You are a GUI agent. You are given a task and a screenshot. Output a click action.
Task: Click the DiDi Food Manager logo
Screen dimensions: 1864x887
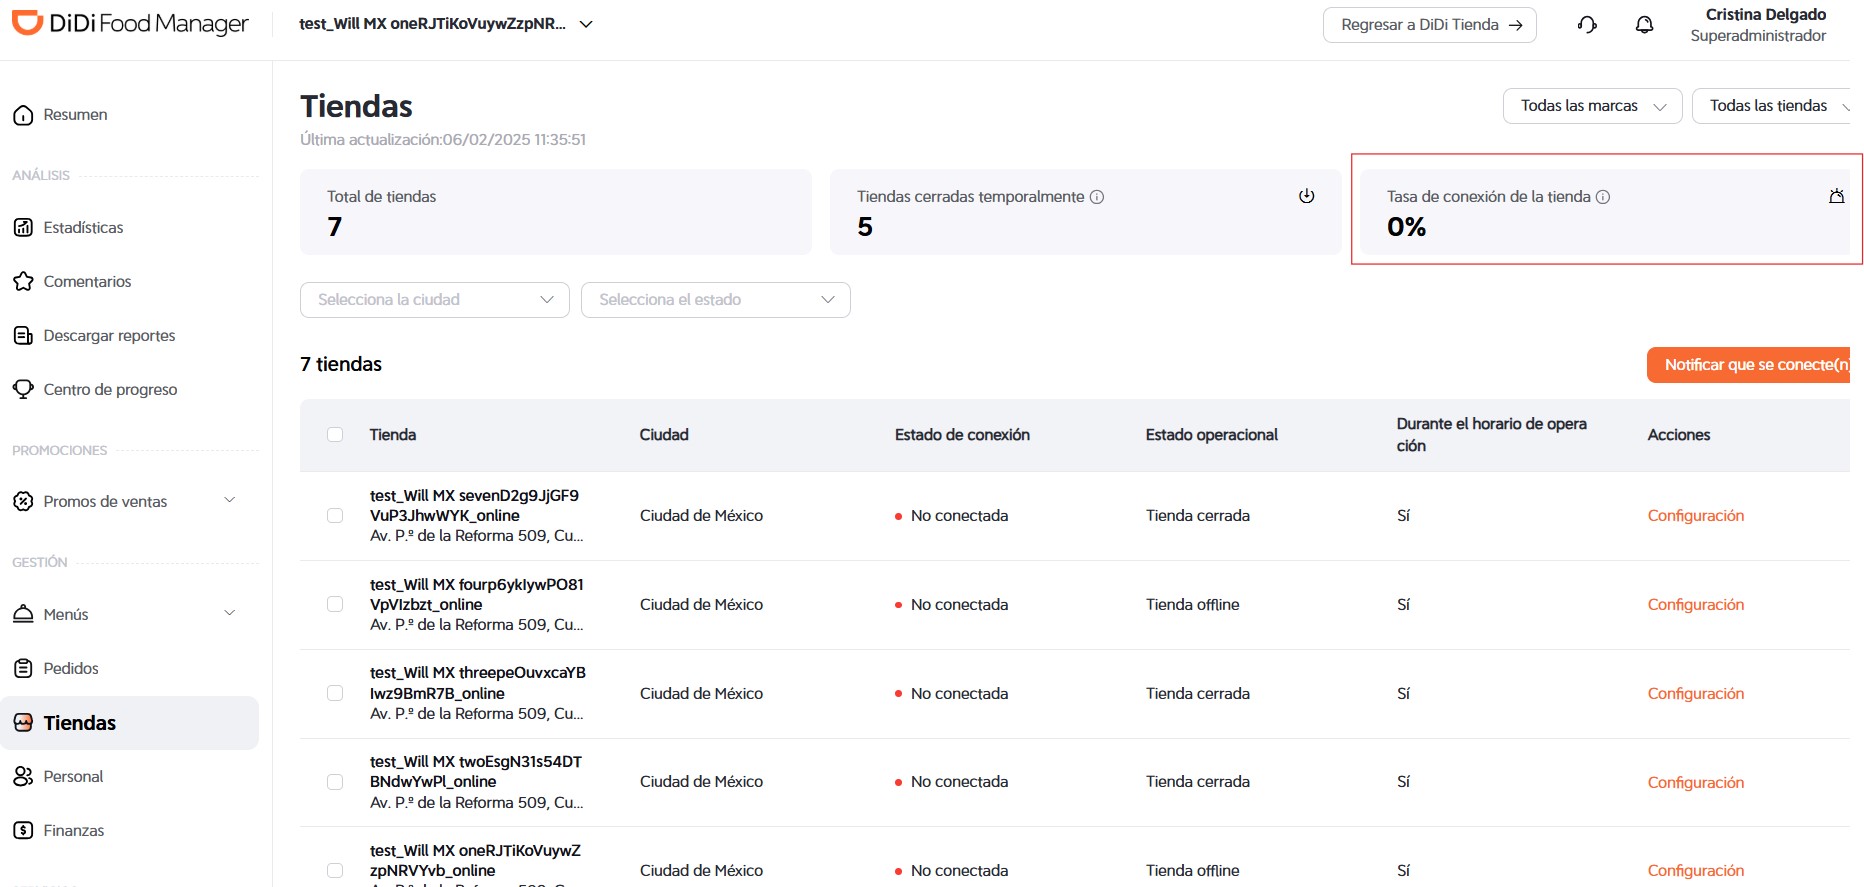coord(130,23)
